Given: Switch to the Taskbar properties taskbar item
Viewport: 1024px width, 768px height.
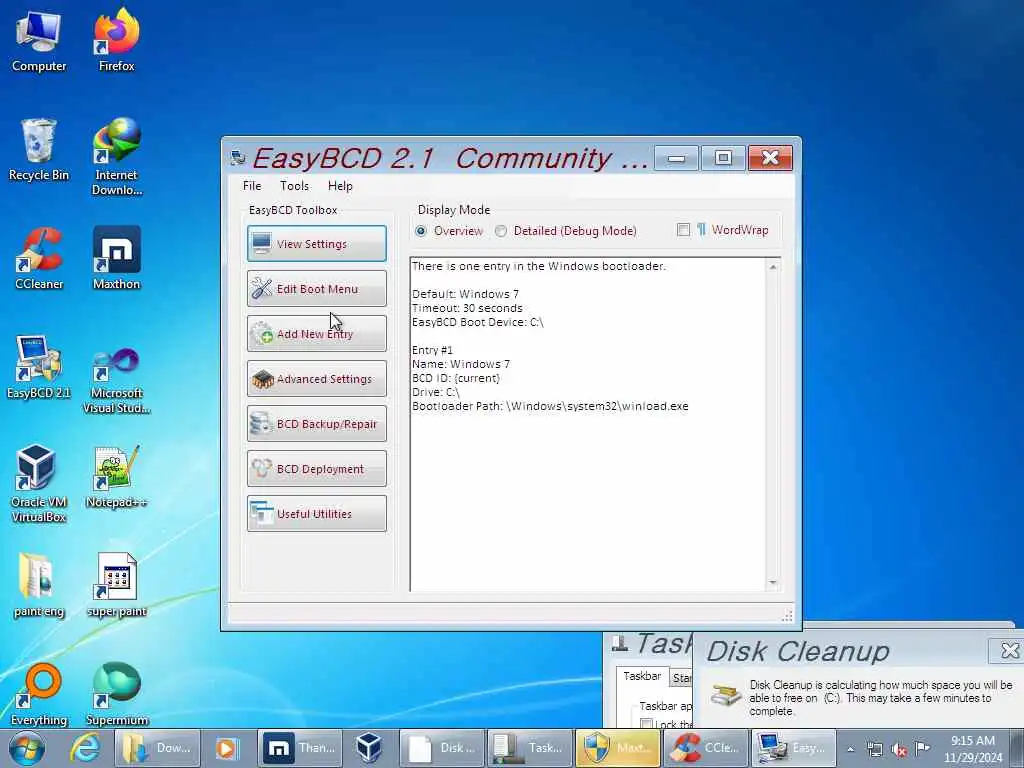Looking at the screenshot, I should 530,748.
